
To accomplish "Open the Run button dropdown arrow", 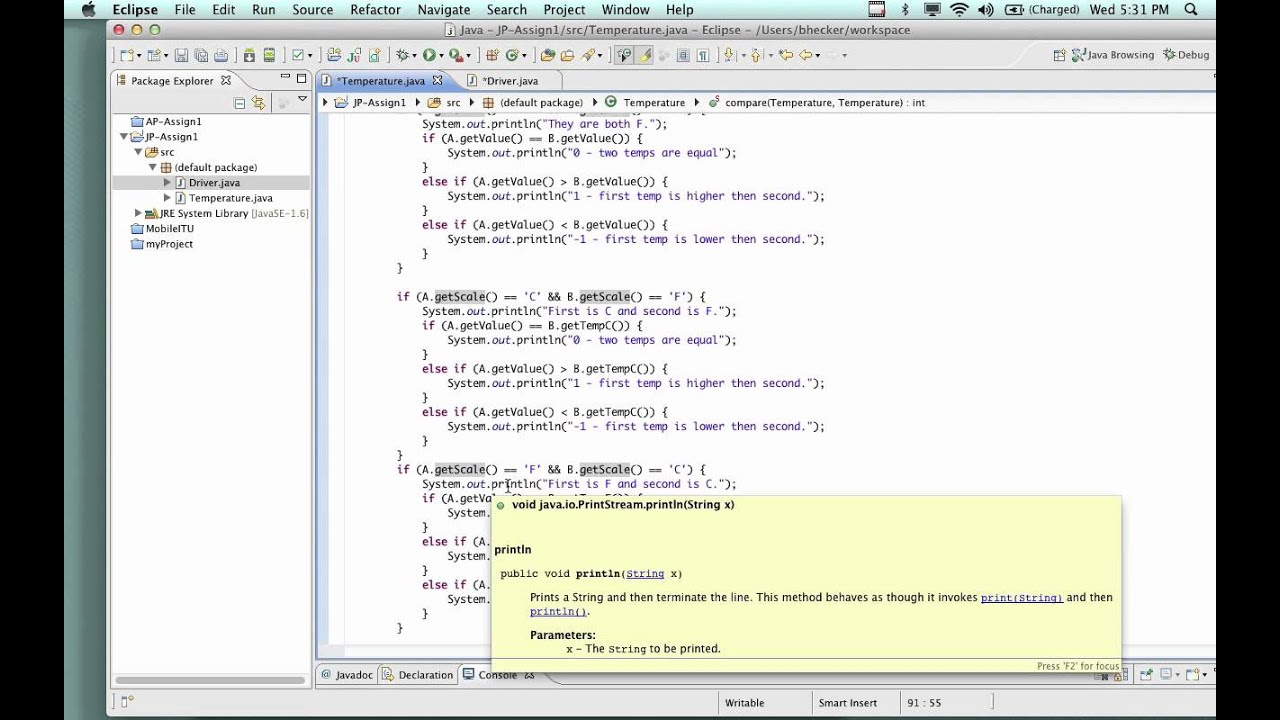I will click(x=441, y=55).
